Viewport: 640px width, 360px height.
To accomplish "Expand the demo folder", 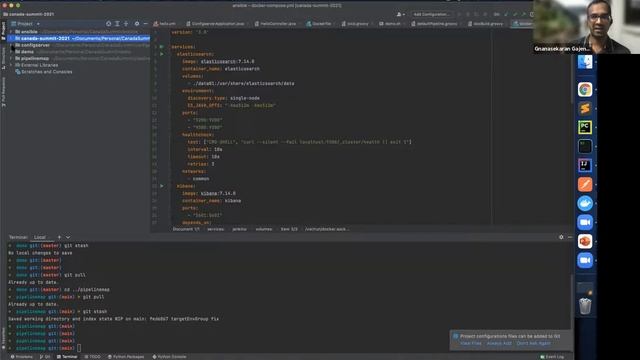I will point(11,52).
